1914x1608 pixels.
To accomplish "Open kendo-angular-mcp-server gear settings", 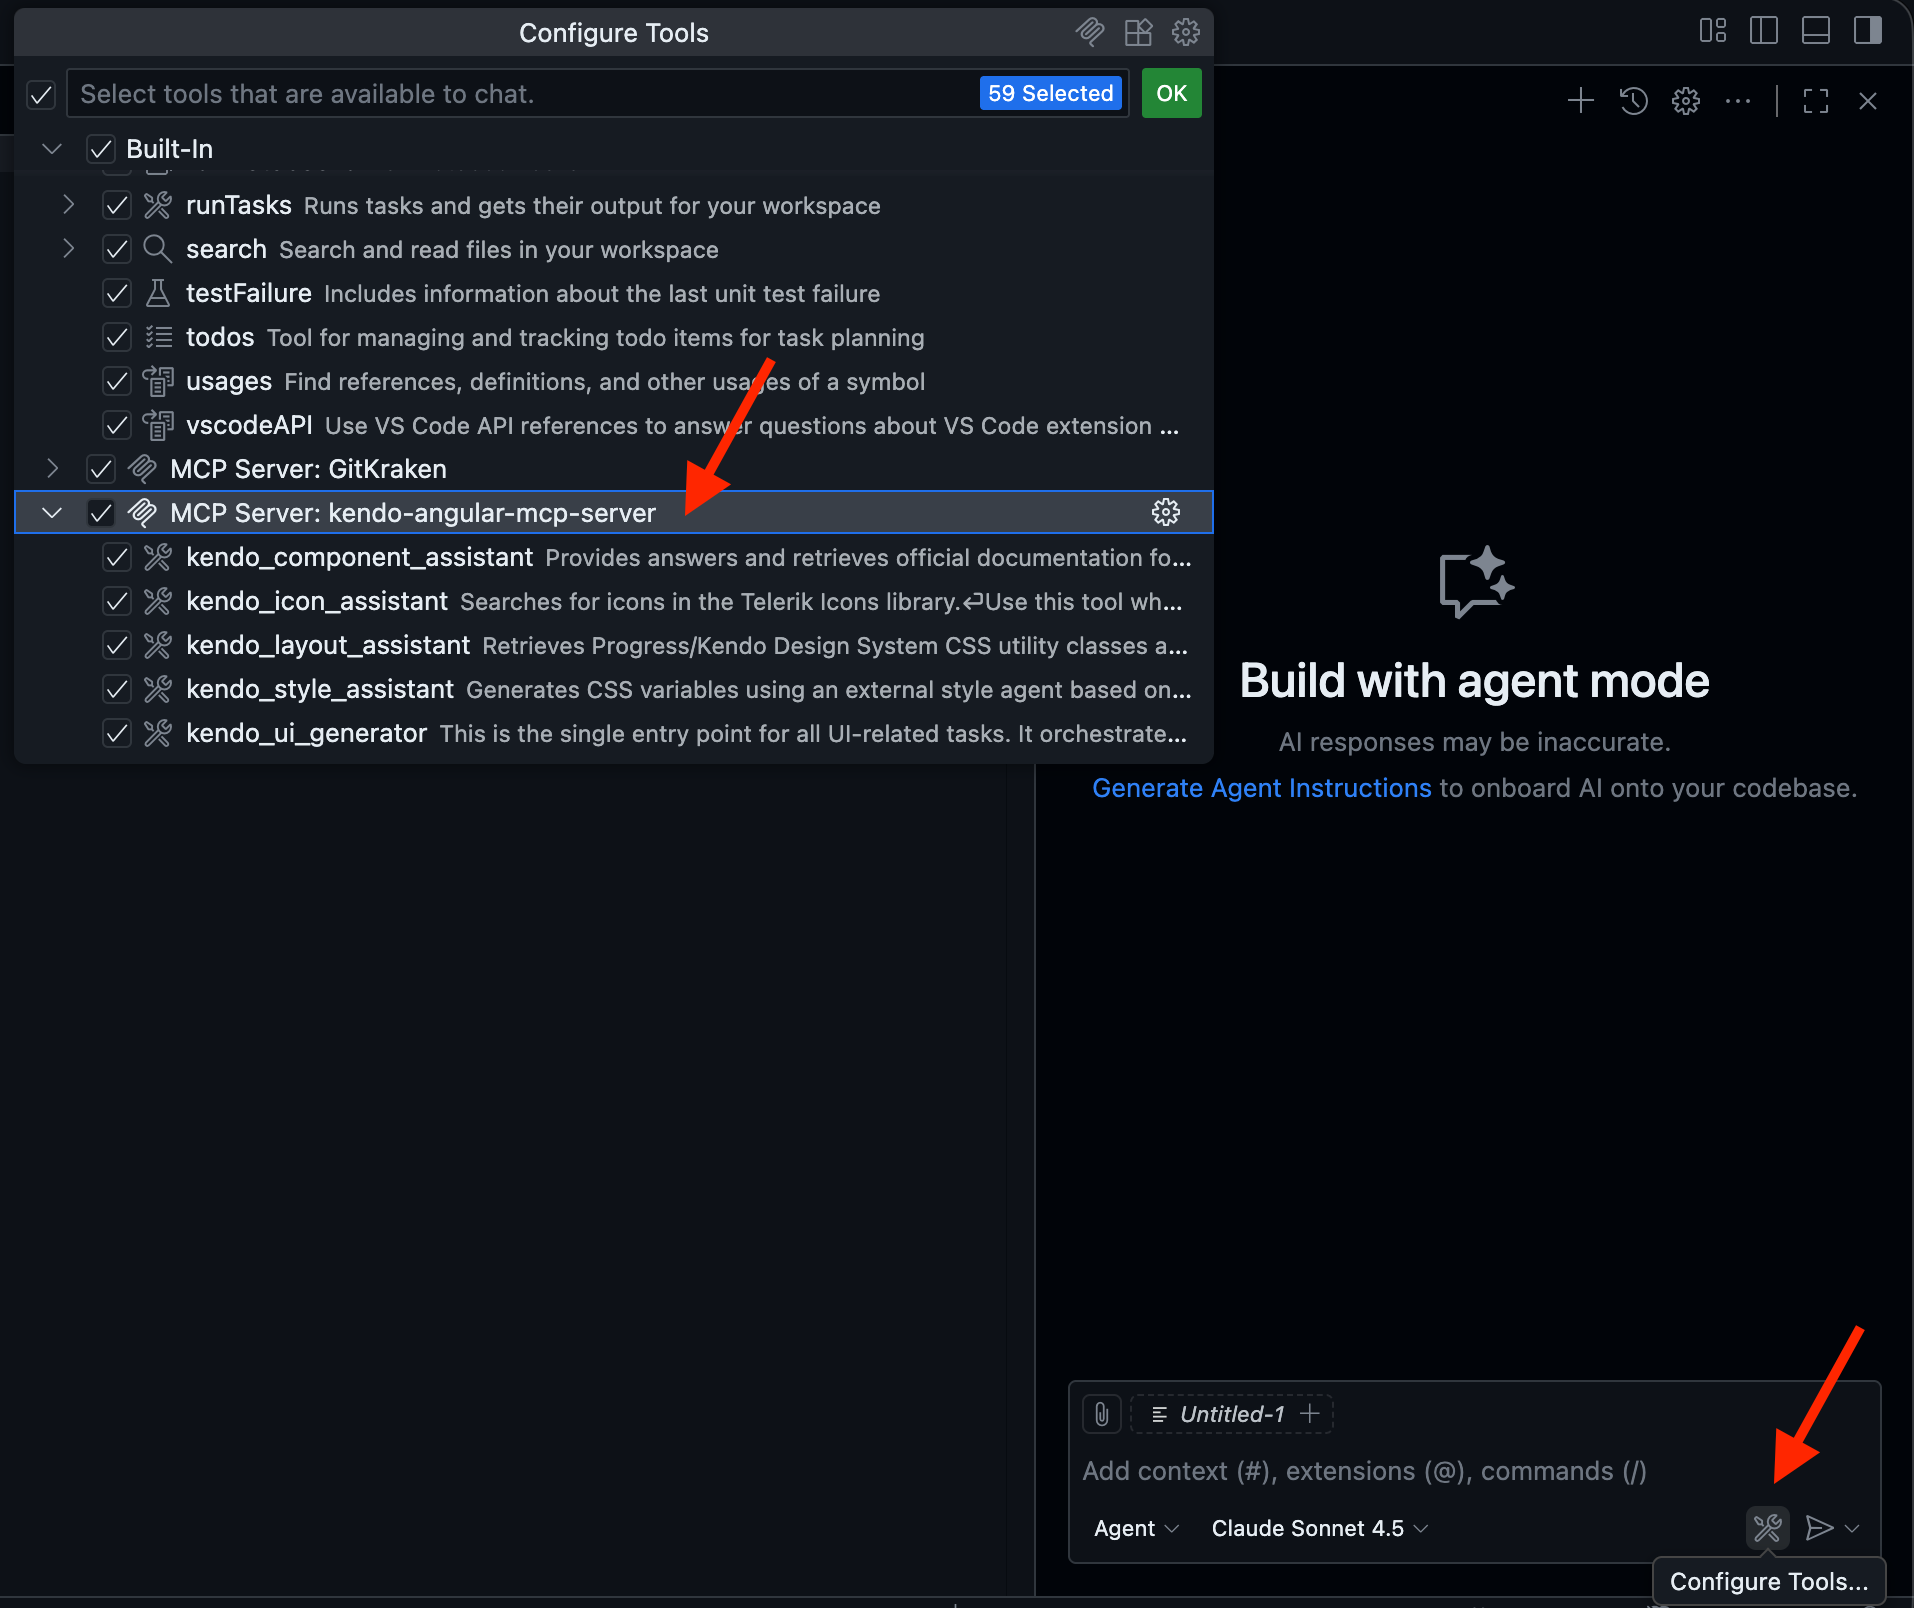I will point(1166,512).
